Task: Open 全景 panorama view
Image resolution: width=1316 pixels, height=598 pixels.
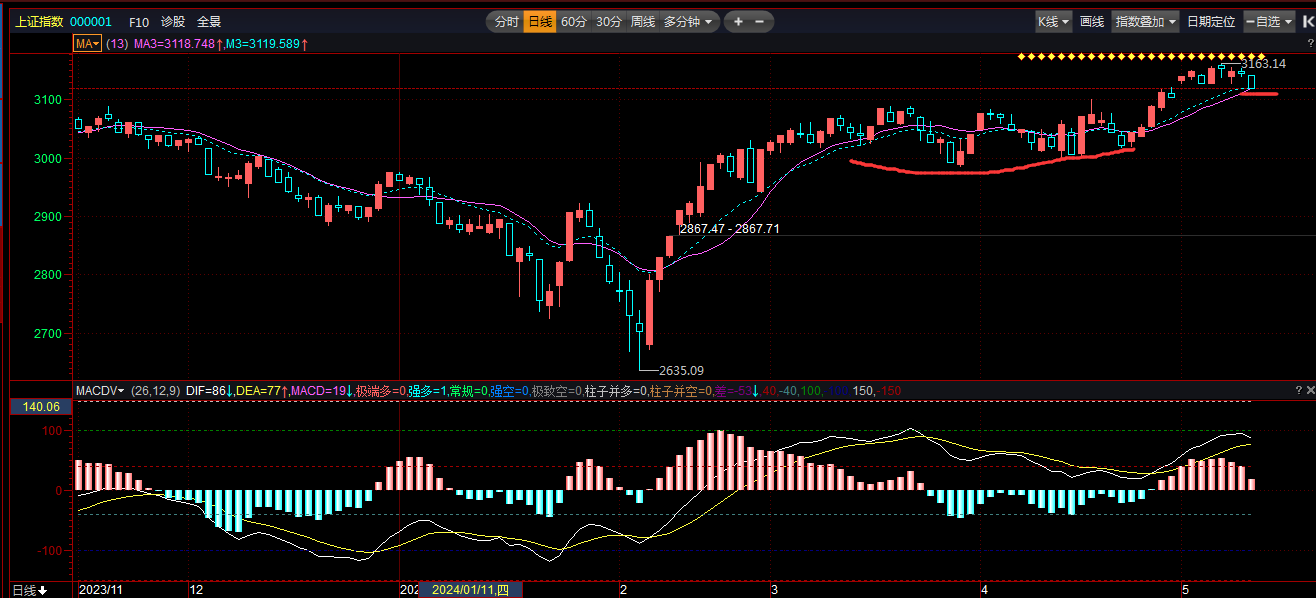Action: 209,21
